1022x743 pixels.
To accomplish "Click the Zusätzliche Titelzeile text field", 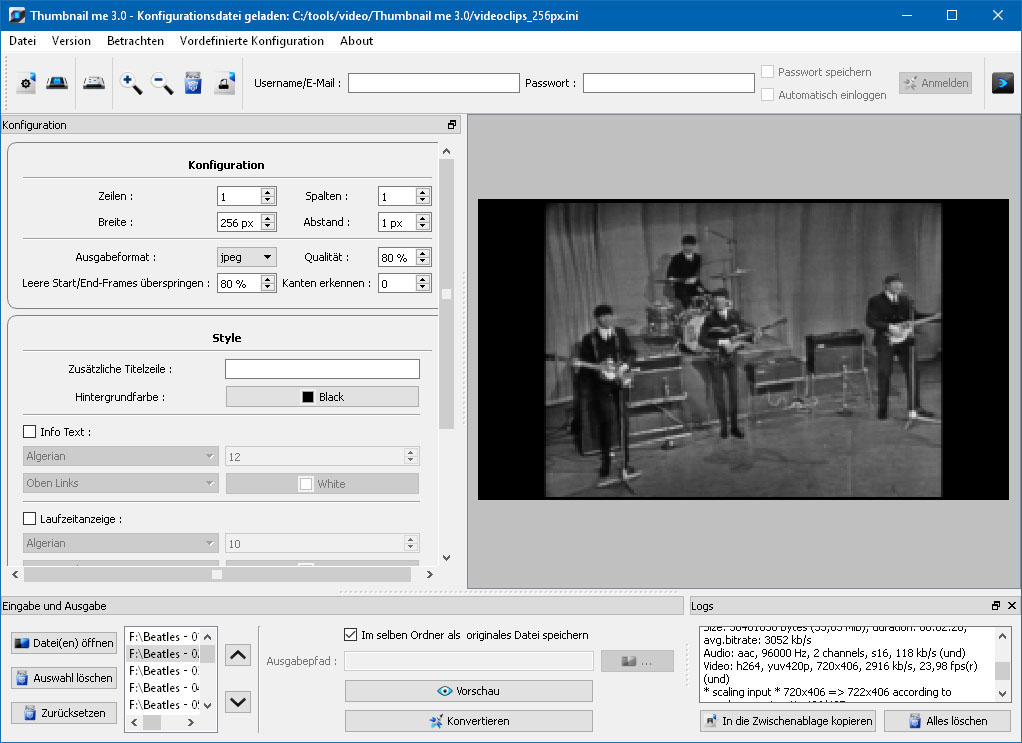I will pos(322,369).
